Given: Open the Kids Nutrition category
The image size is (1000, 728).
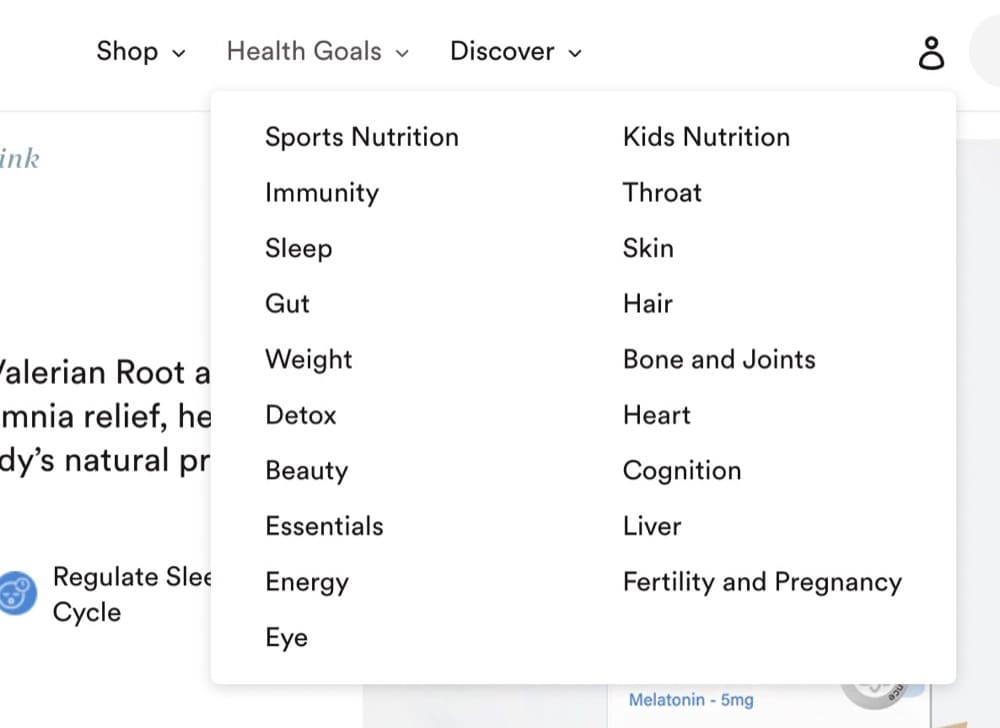Looking at the screenshot, I should pos(707,137).
